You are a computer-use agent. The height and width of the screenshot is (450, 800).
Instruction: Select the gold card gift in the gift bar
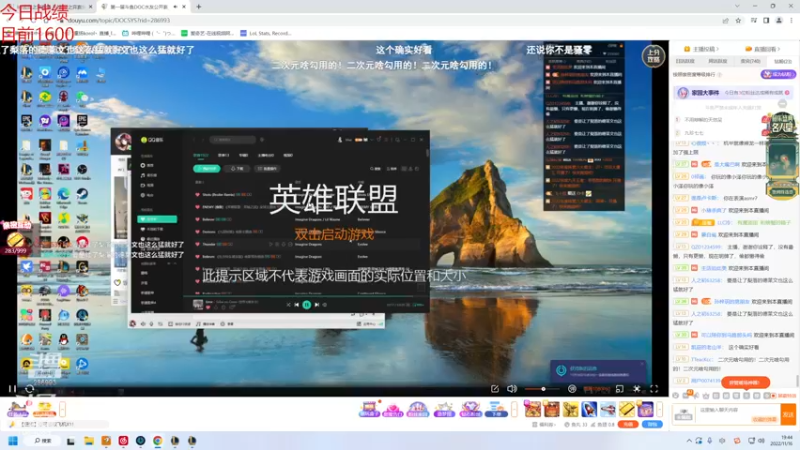point(627,409)
